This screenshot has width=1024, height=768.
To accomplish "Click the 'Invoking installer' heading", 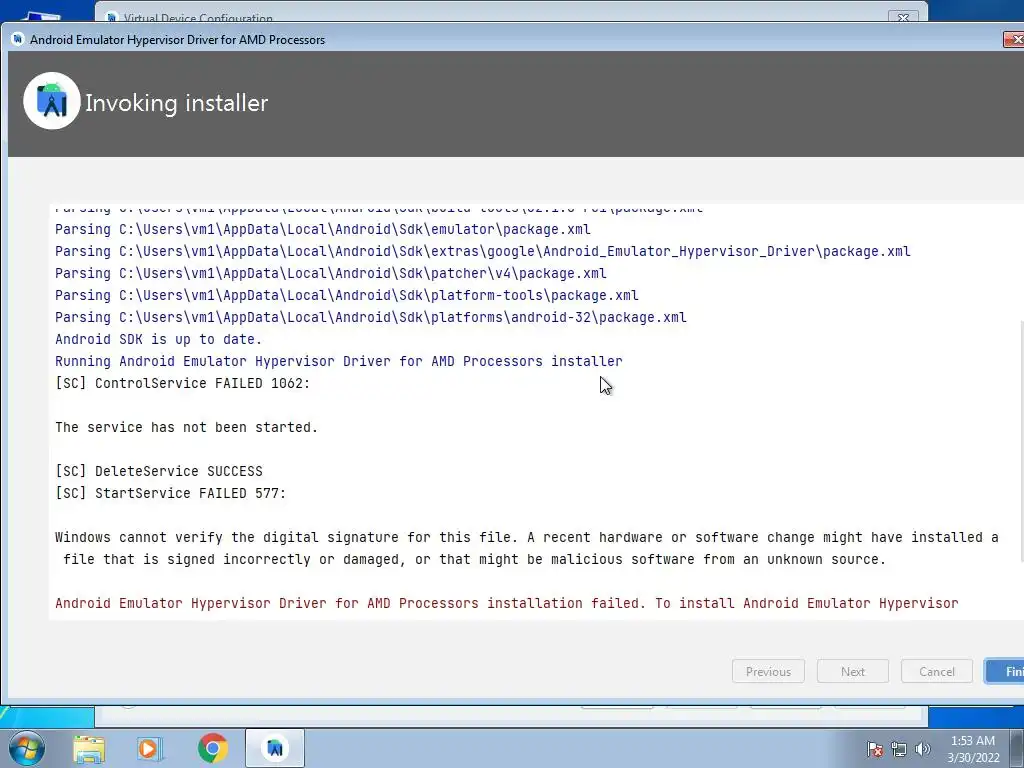I will pos(176,103).
